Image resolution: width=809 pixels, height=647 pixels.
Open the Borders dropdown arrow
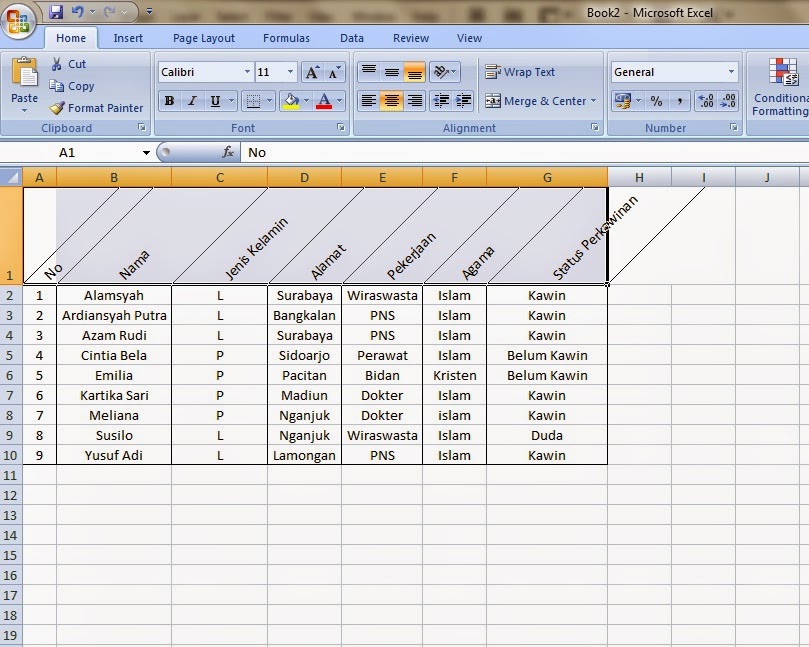269,101
